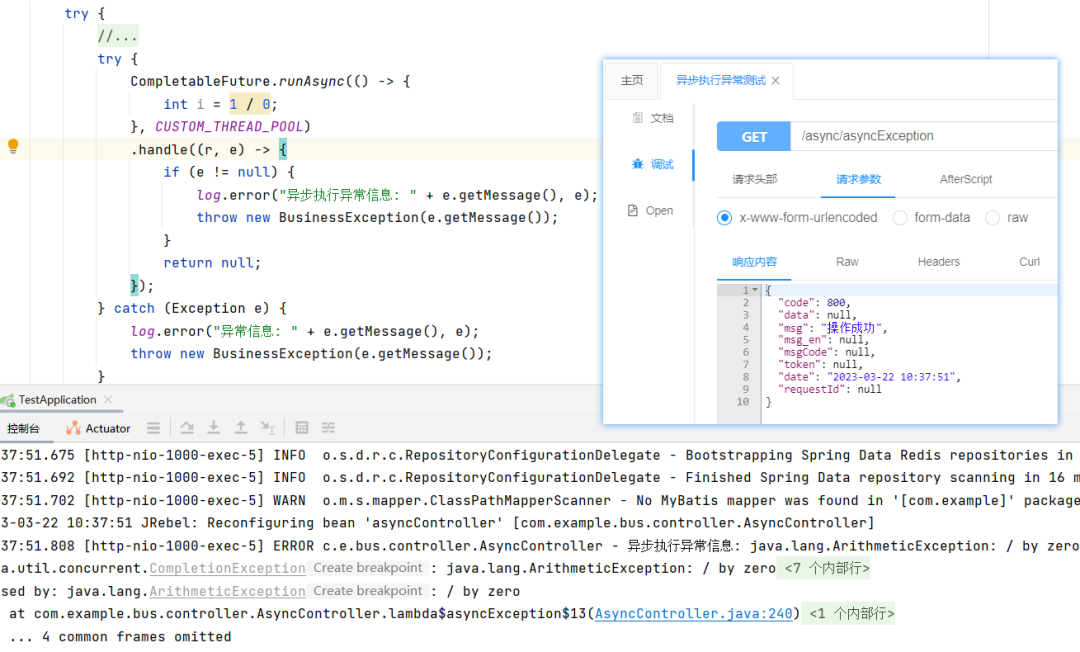Click the CUSTOM_THREAD_POOL constant in code
Viewport: 1080px width, 652px height.
coord(229,127)
